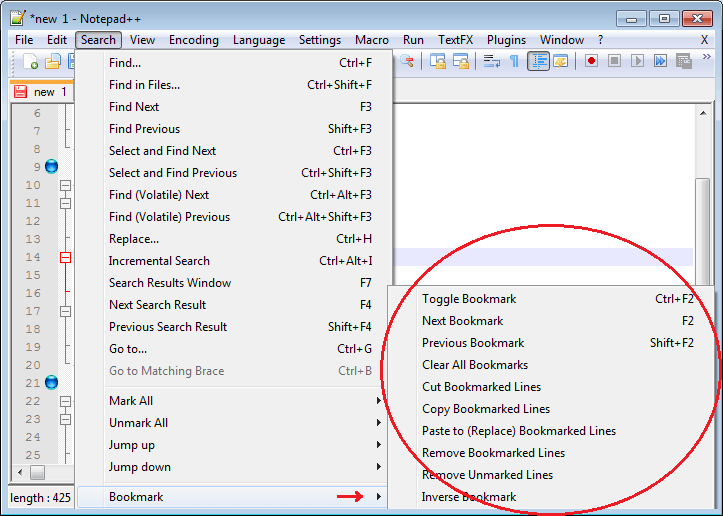This screenshot has height=516, width=723.
Task: Toggle the Show All Characters pilcrow icon
Action: pos(515,62)
